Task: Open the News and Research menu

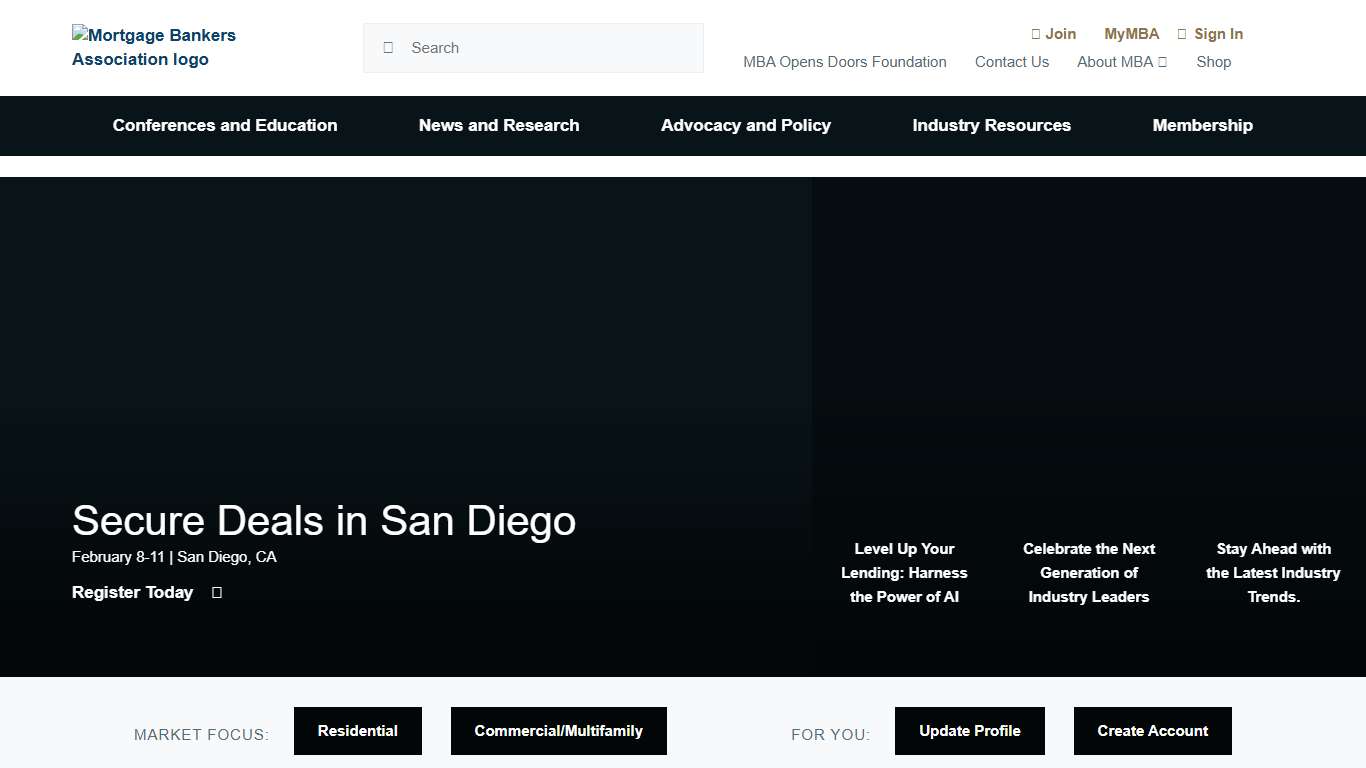Action: click(499, 126)
